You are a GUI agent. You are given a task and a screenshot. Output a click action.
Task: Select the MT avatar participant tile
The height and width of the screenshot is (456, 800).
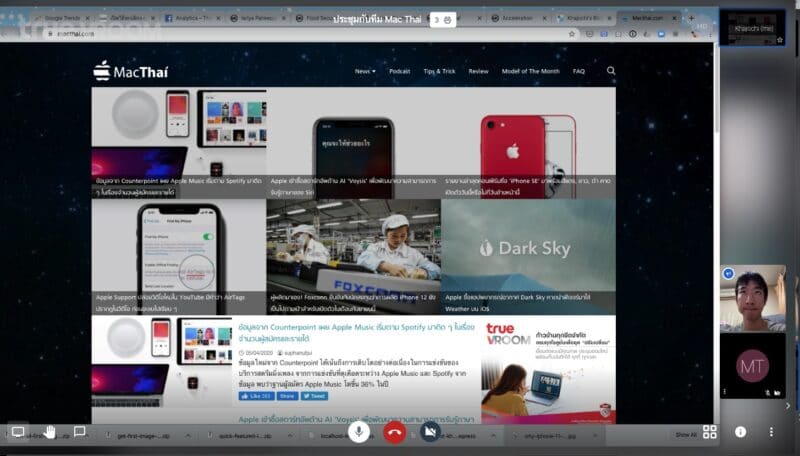[753, 365]
